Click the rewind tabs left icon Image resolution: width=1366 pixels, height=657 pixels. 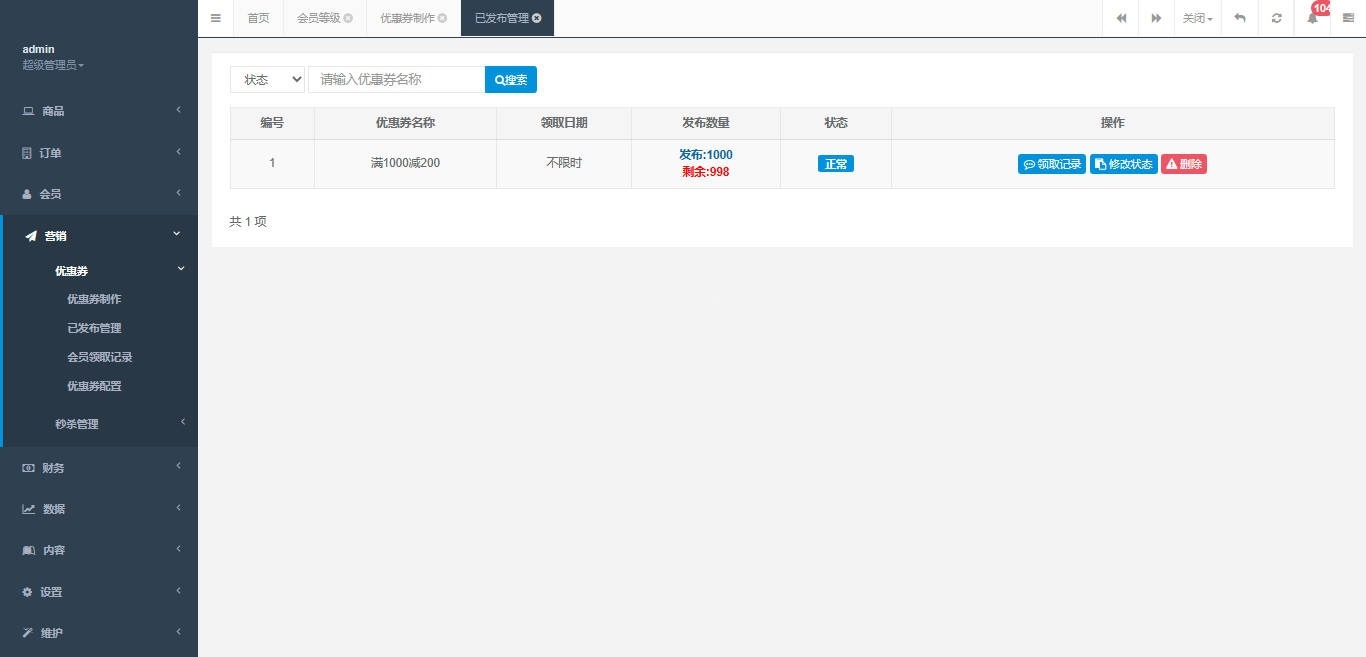[x=1121, y=18]
